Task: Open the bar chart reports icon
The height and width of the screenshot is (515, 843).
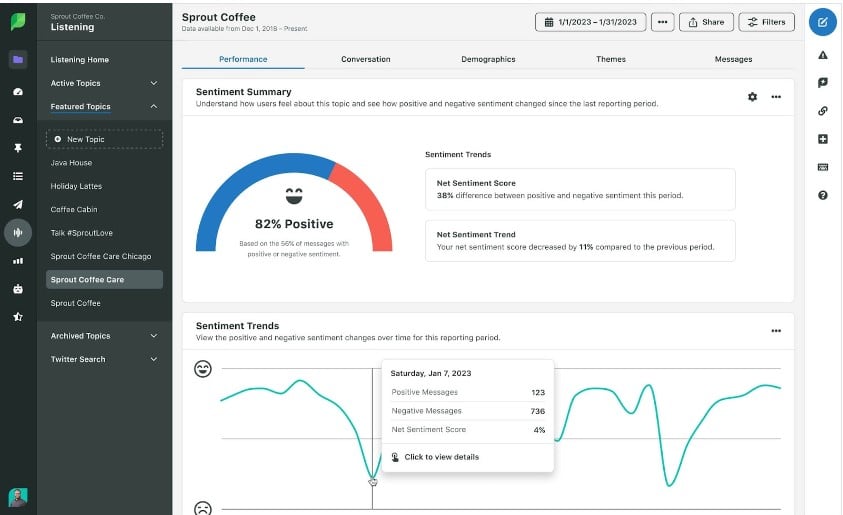Action: click(x=18, y=261)
